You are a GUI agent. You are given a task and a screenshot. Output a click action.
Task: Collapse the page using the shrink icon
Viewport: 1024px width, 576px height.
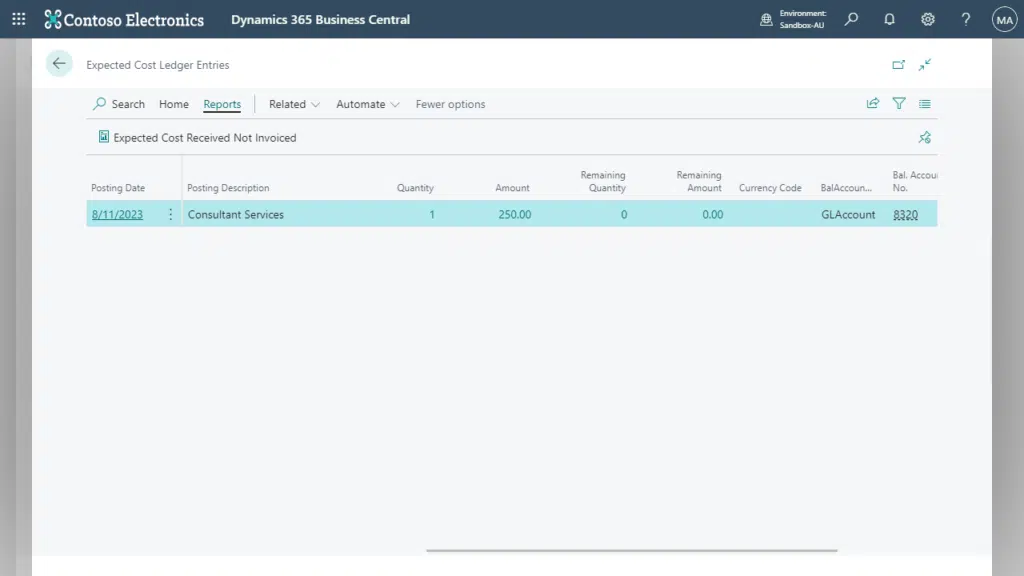[x=925, y=65]
